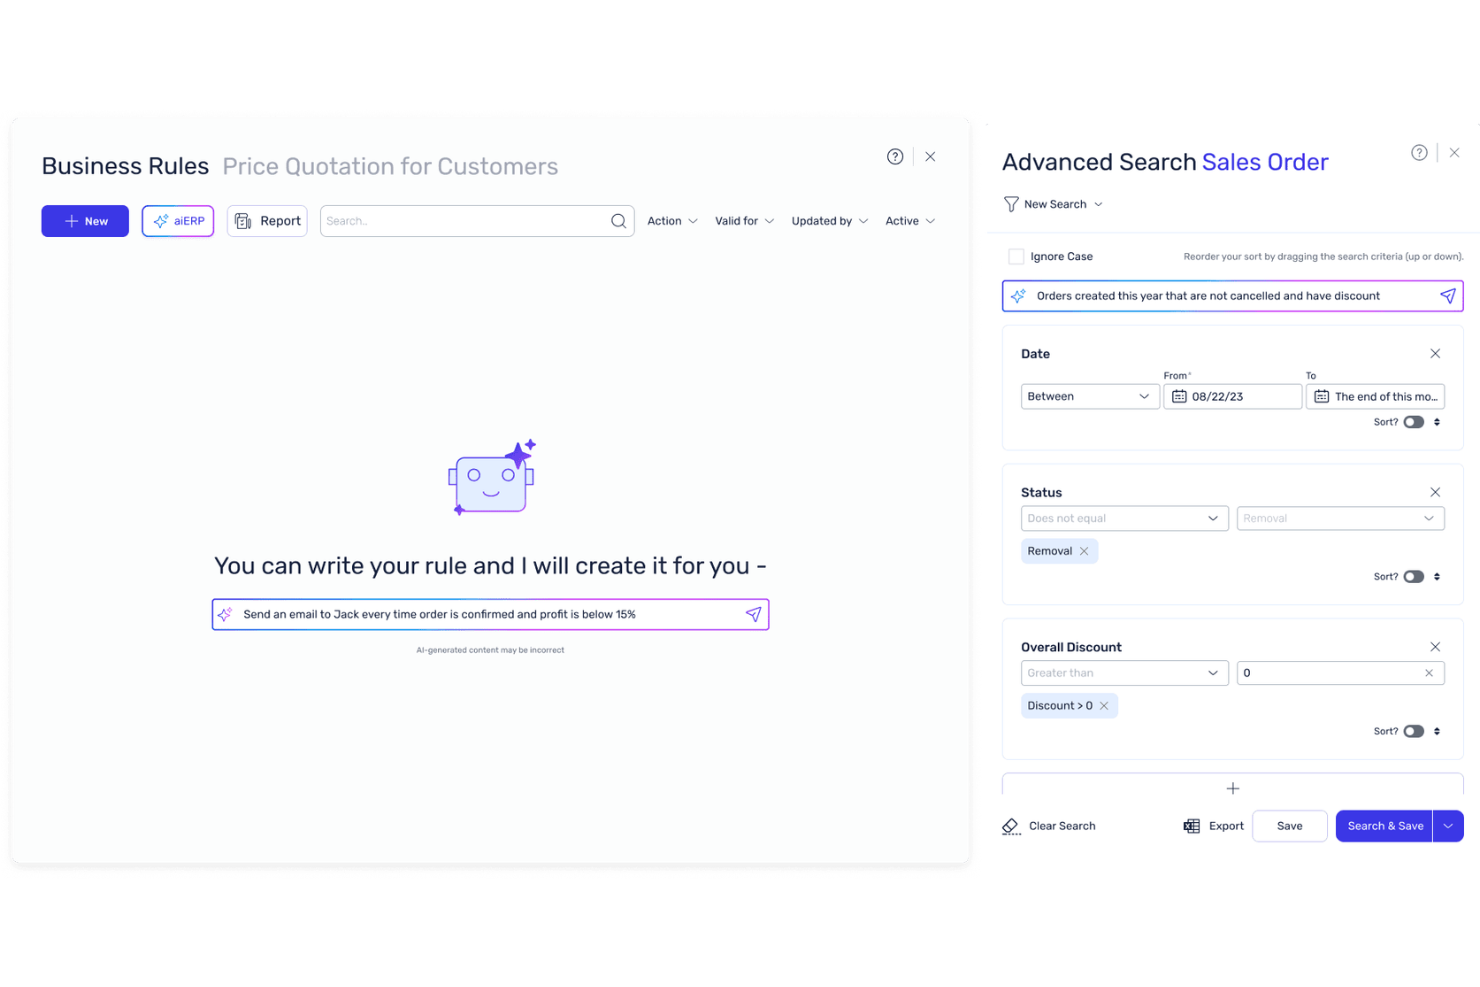Toggle sorting for Overall Discount
Image resolution: width=1480 pixels, height=987 pixels.
pos(1414,730)
